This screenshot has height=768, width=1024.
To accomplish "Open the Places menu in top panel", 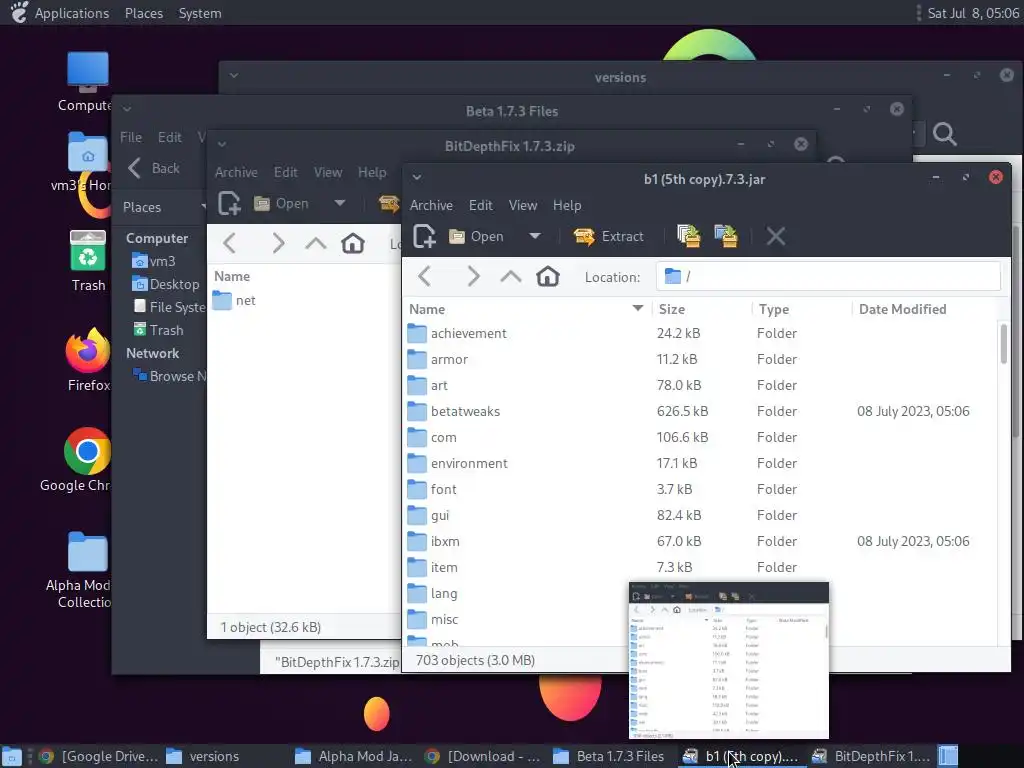I will click(144, 13).
